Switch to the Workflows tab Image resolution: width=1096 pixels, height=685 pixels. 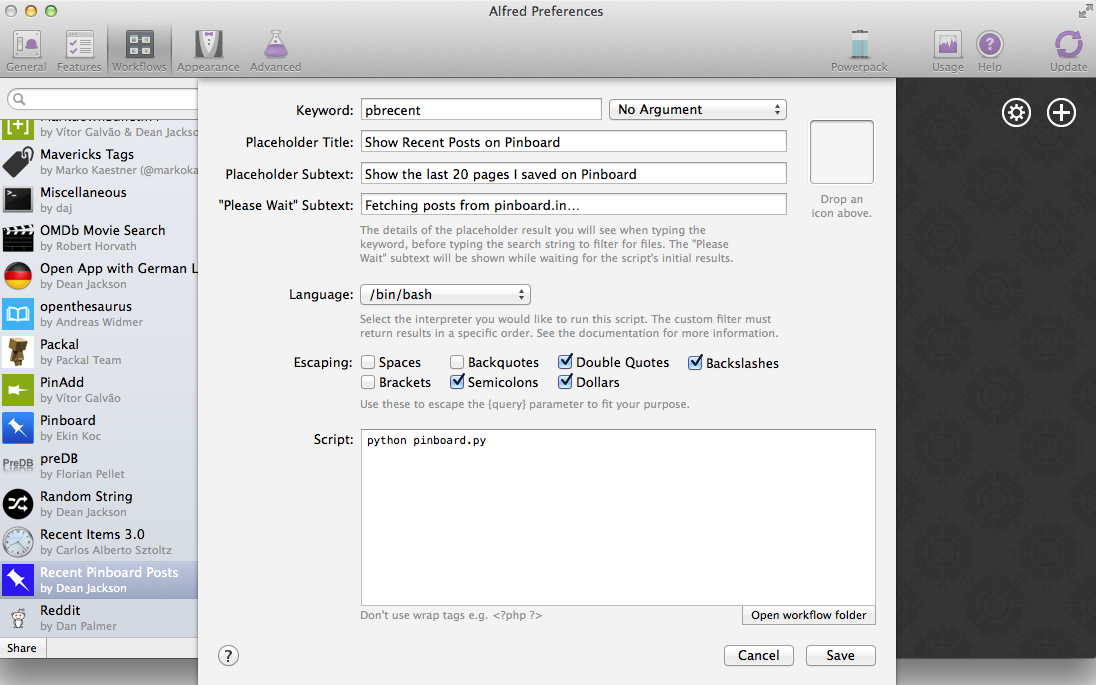[x=139, y=51]
